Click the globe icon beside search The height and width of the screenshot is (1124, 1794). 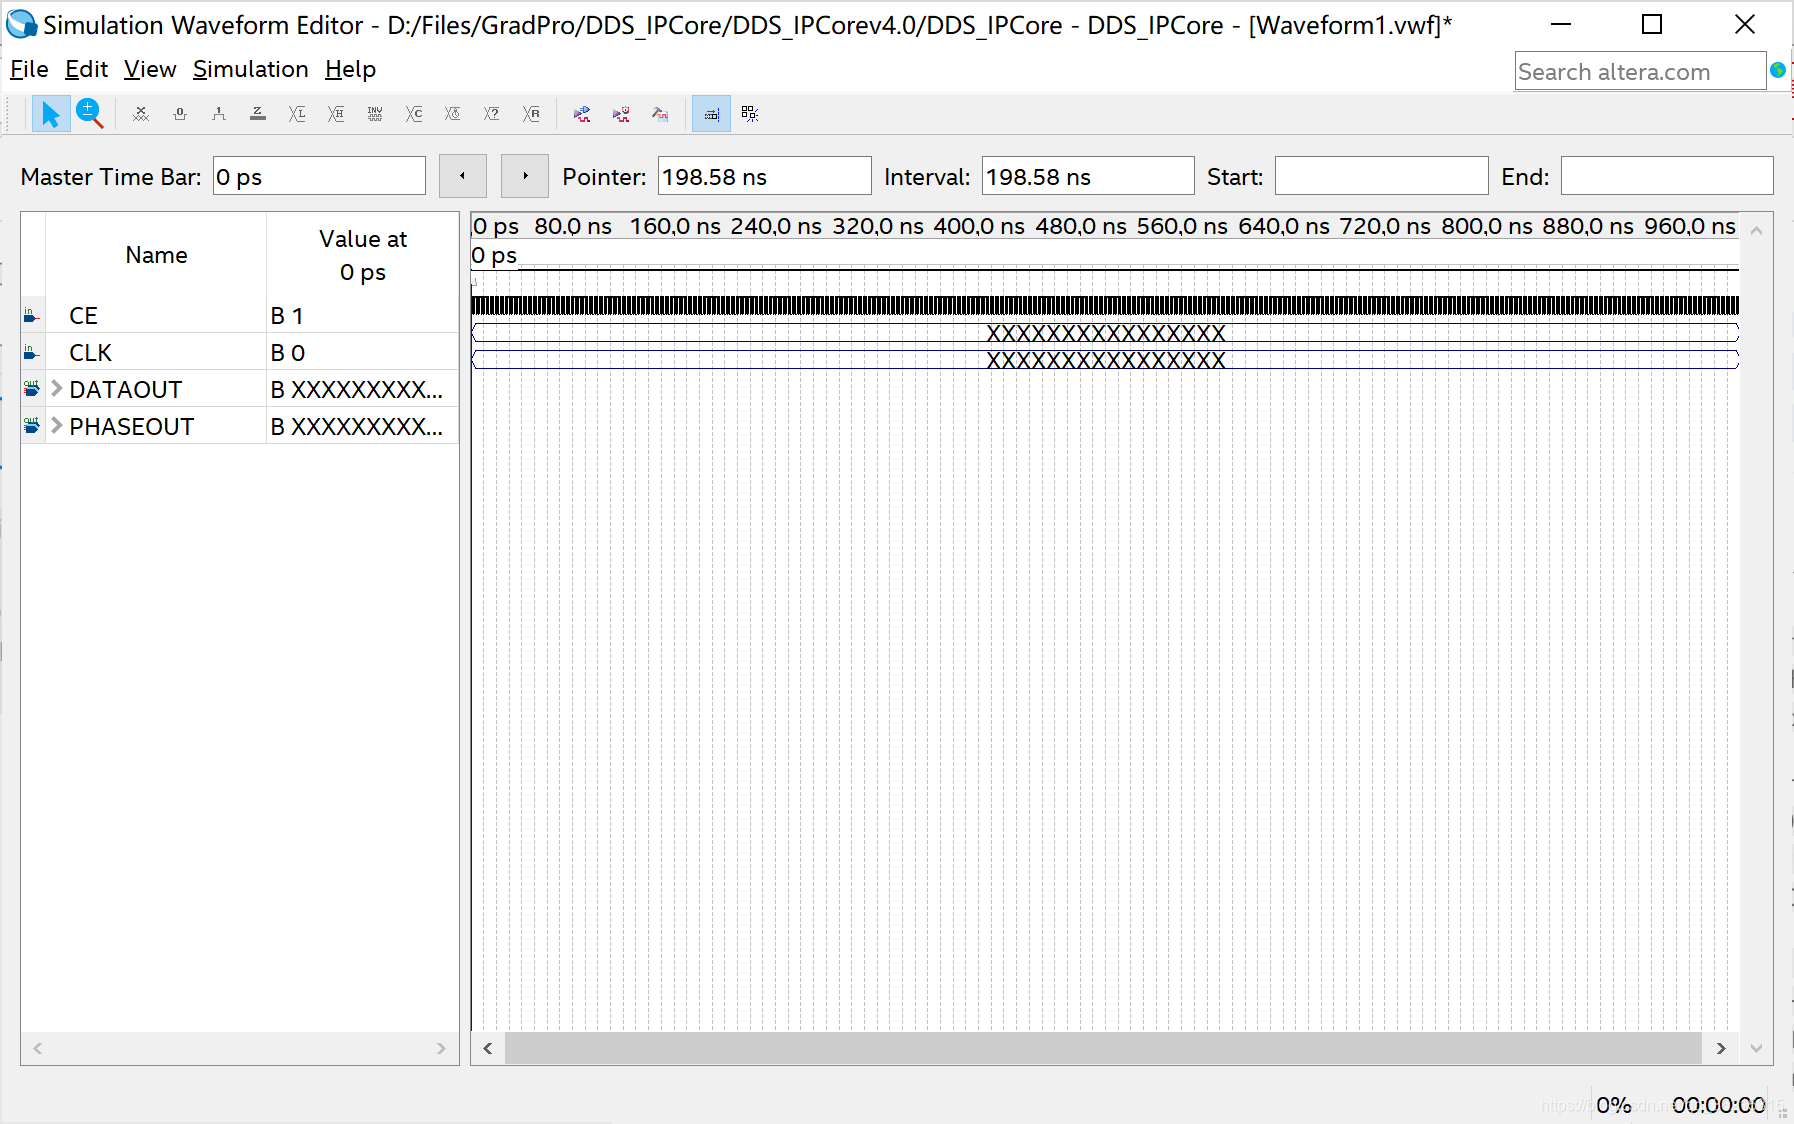(x=1778, y=70)
